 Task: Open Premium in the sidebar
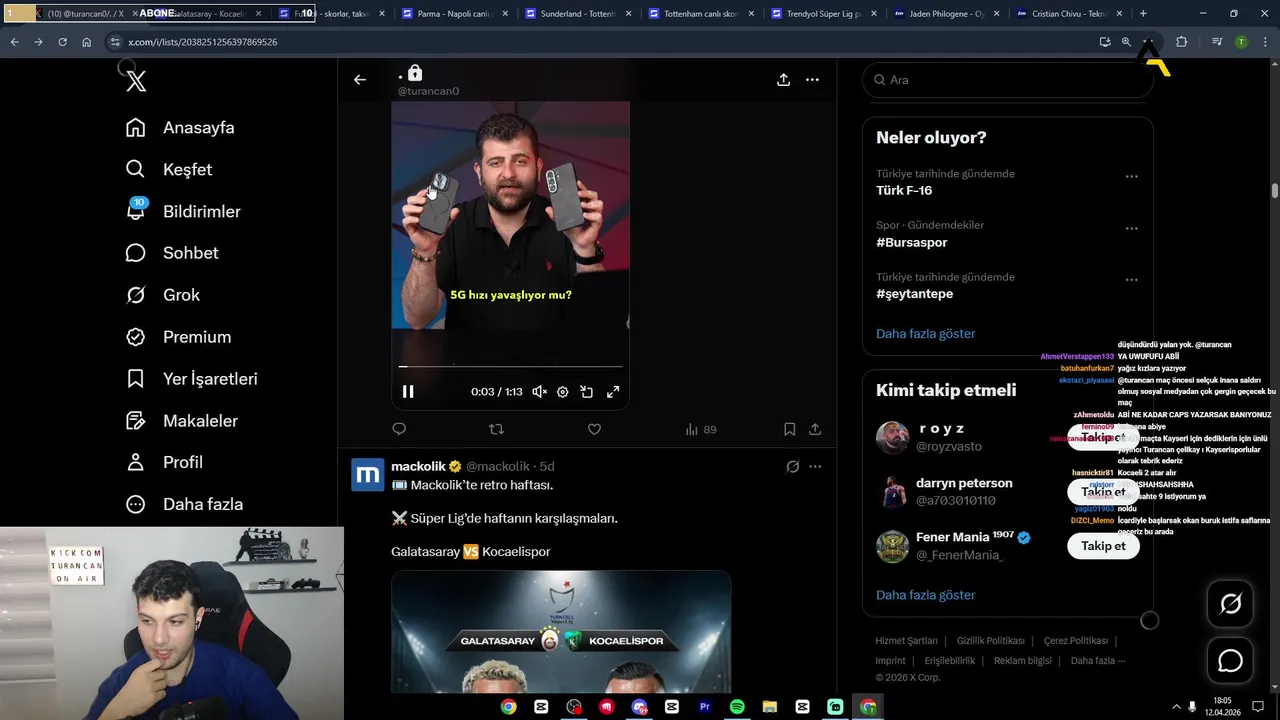pos(178,337)
